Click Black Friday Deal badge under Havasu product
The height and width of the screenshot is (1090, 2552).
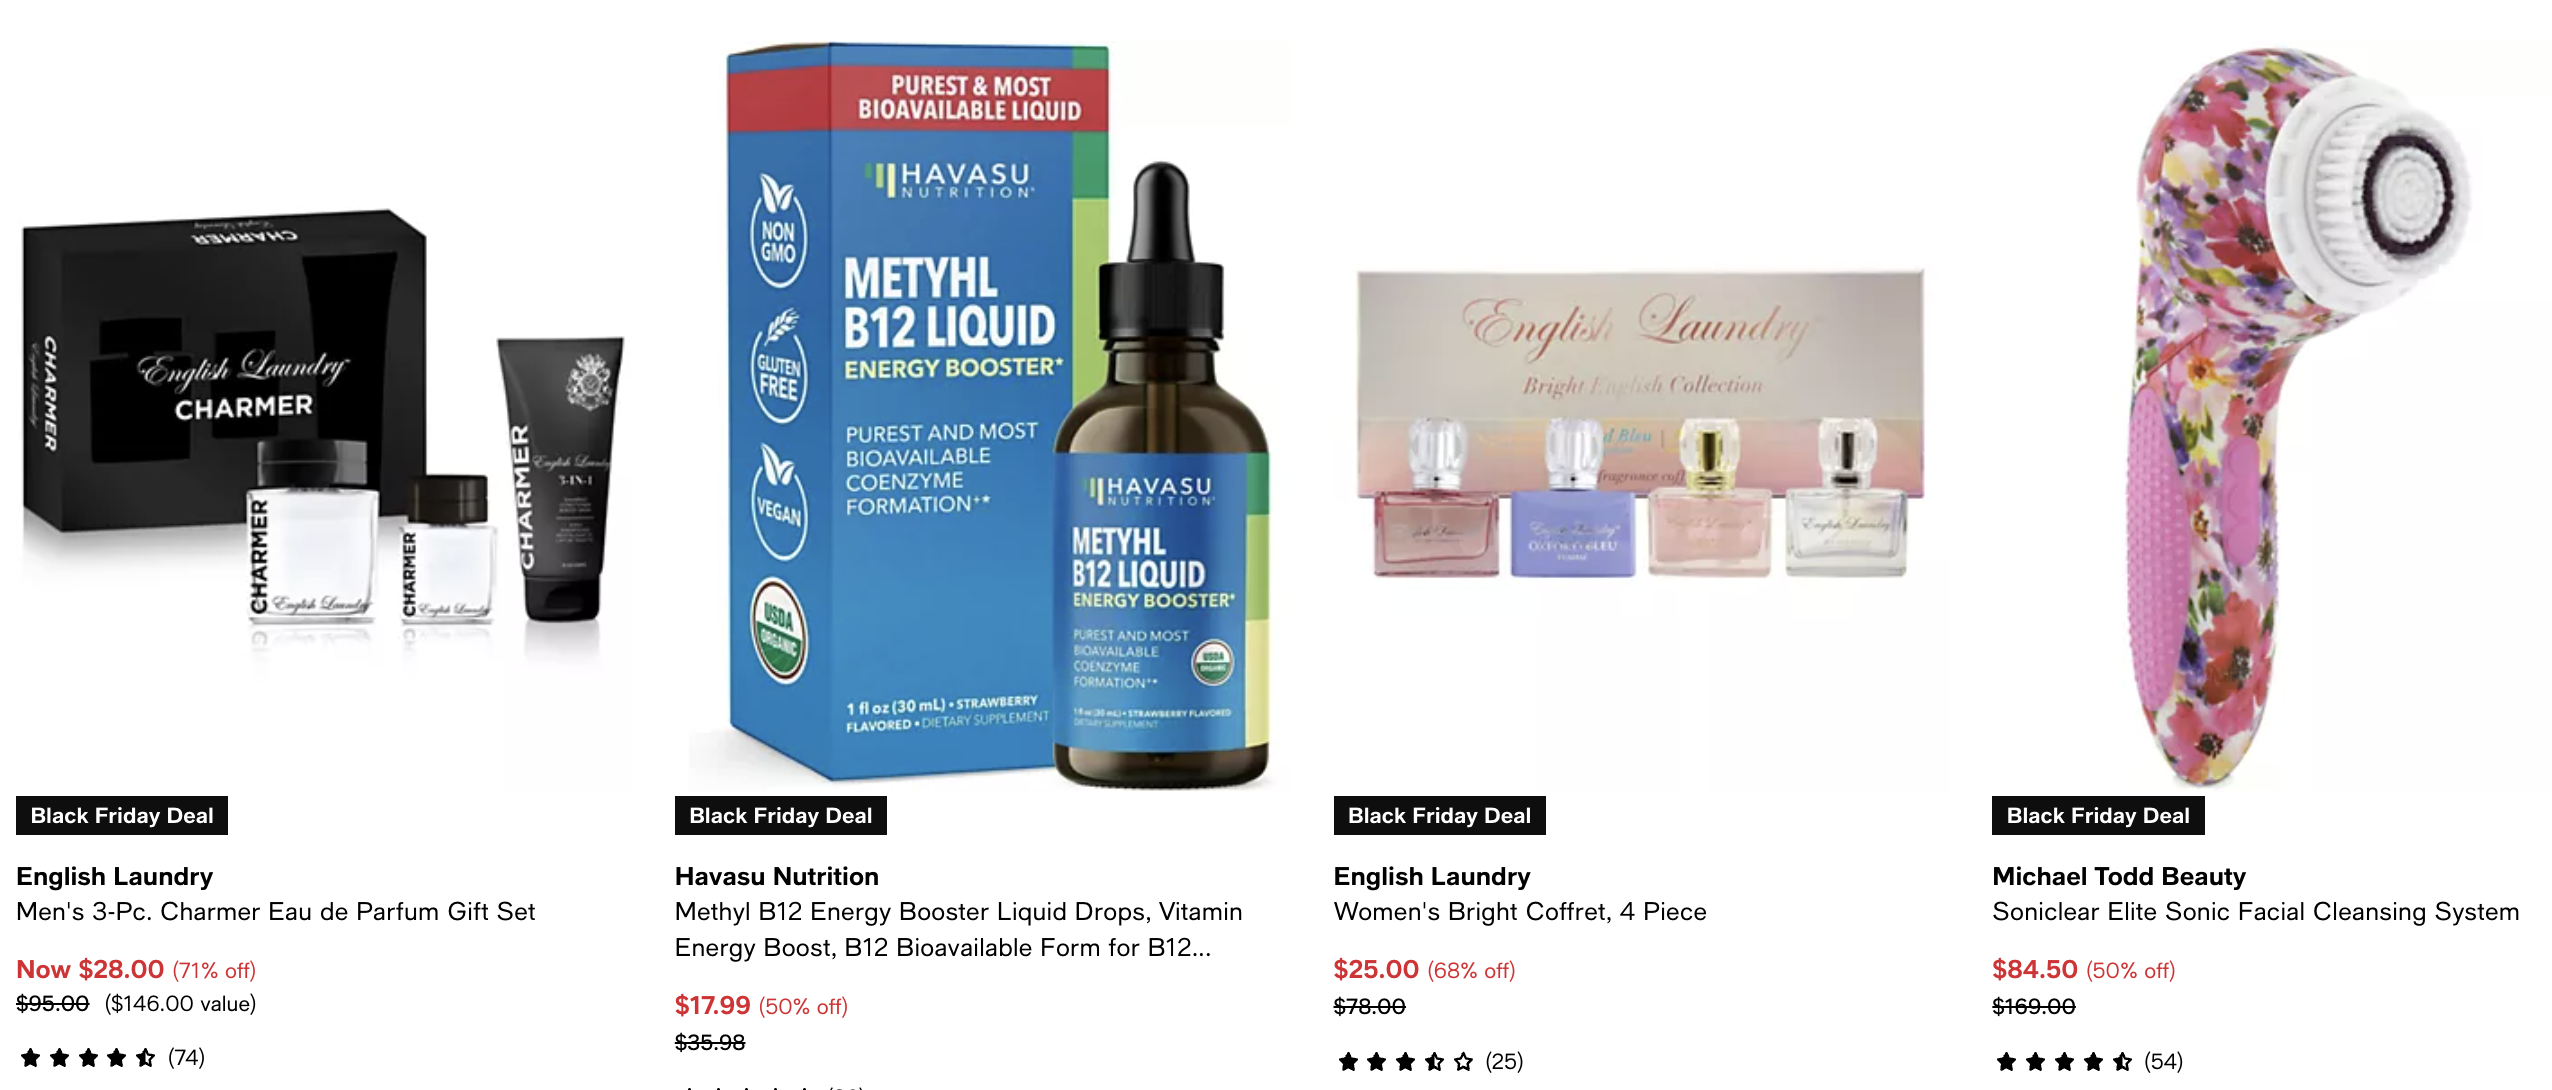780,815
